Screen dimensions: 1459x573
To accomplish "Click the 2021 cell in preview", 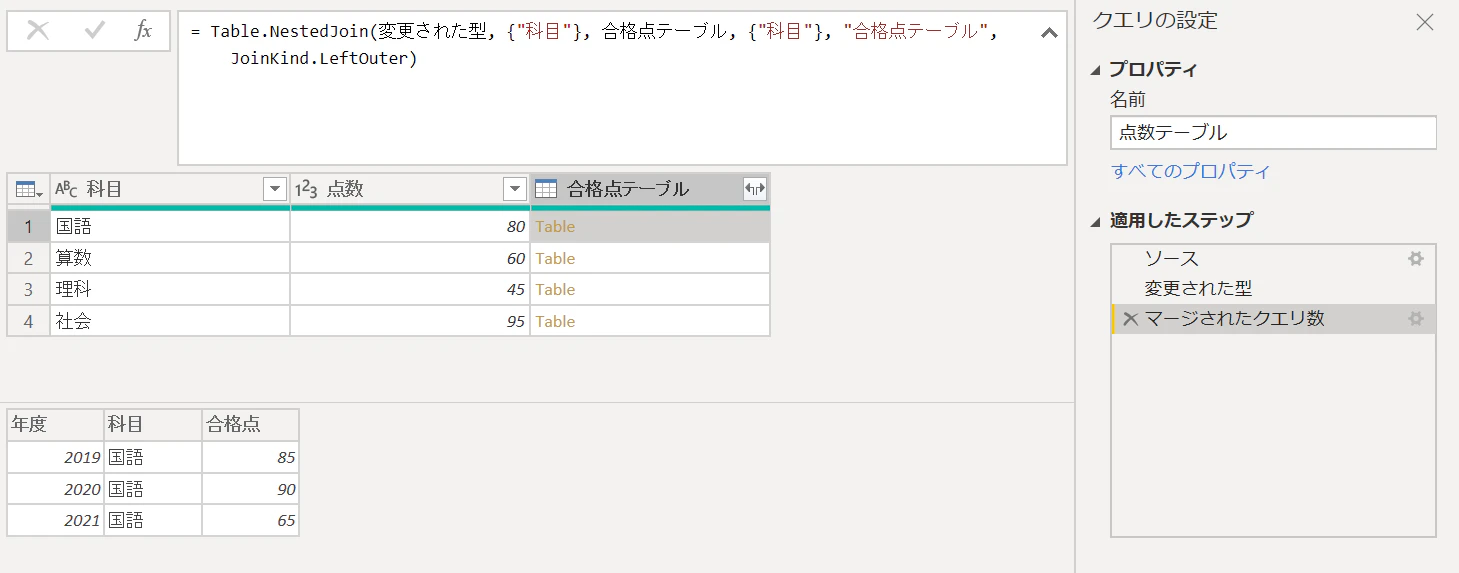I will point(55,520).
